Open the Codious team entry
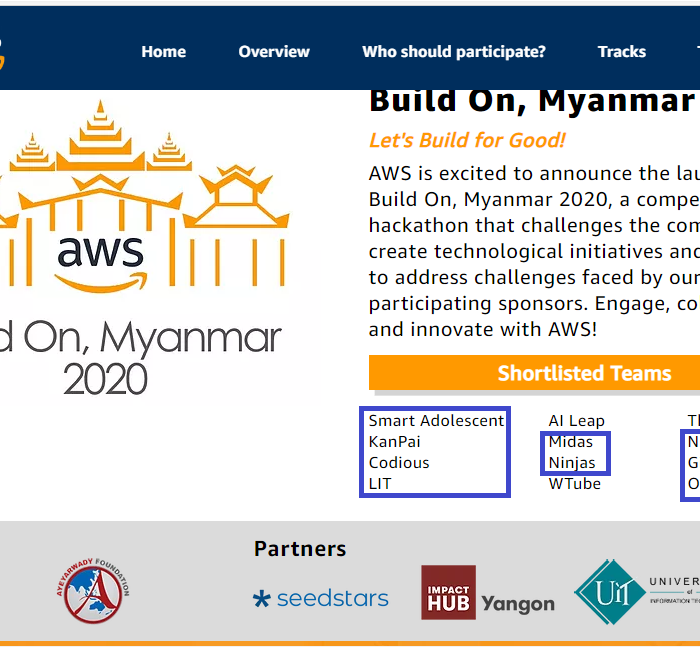The image size is (700, 647). 399,463
